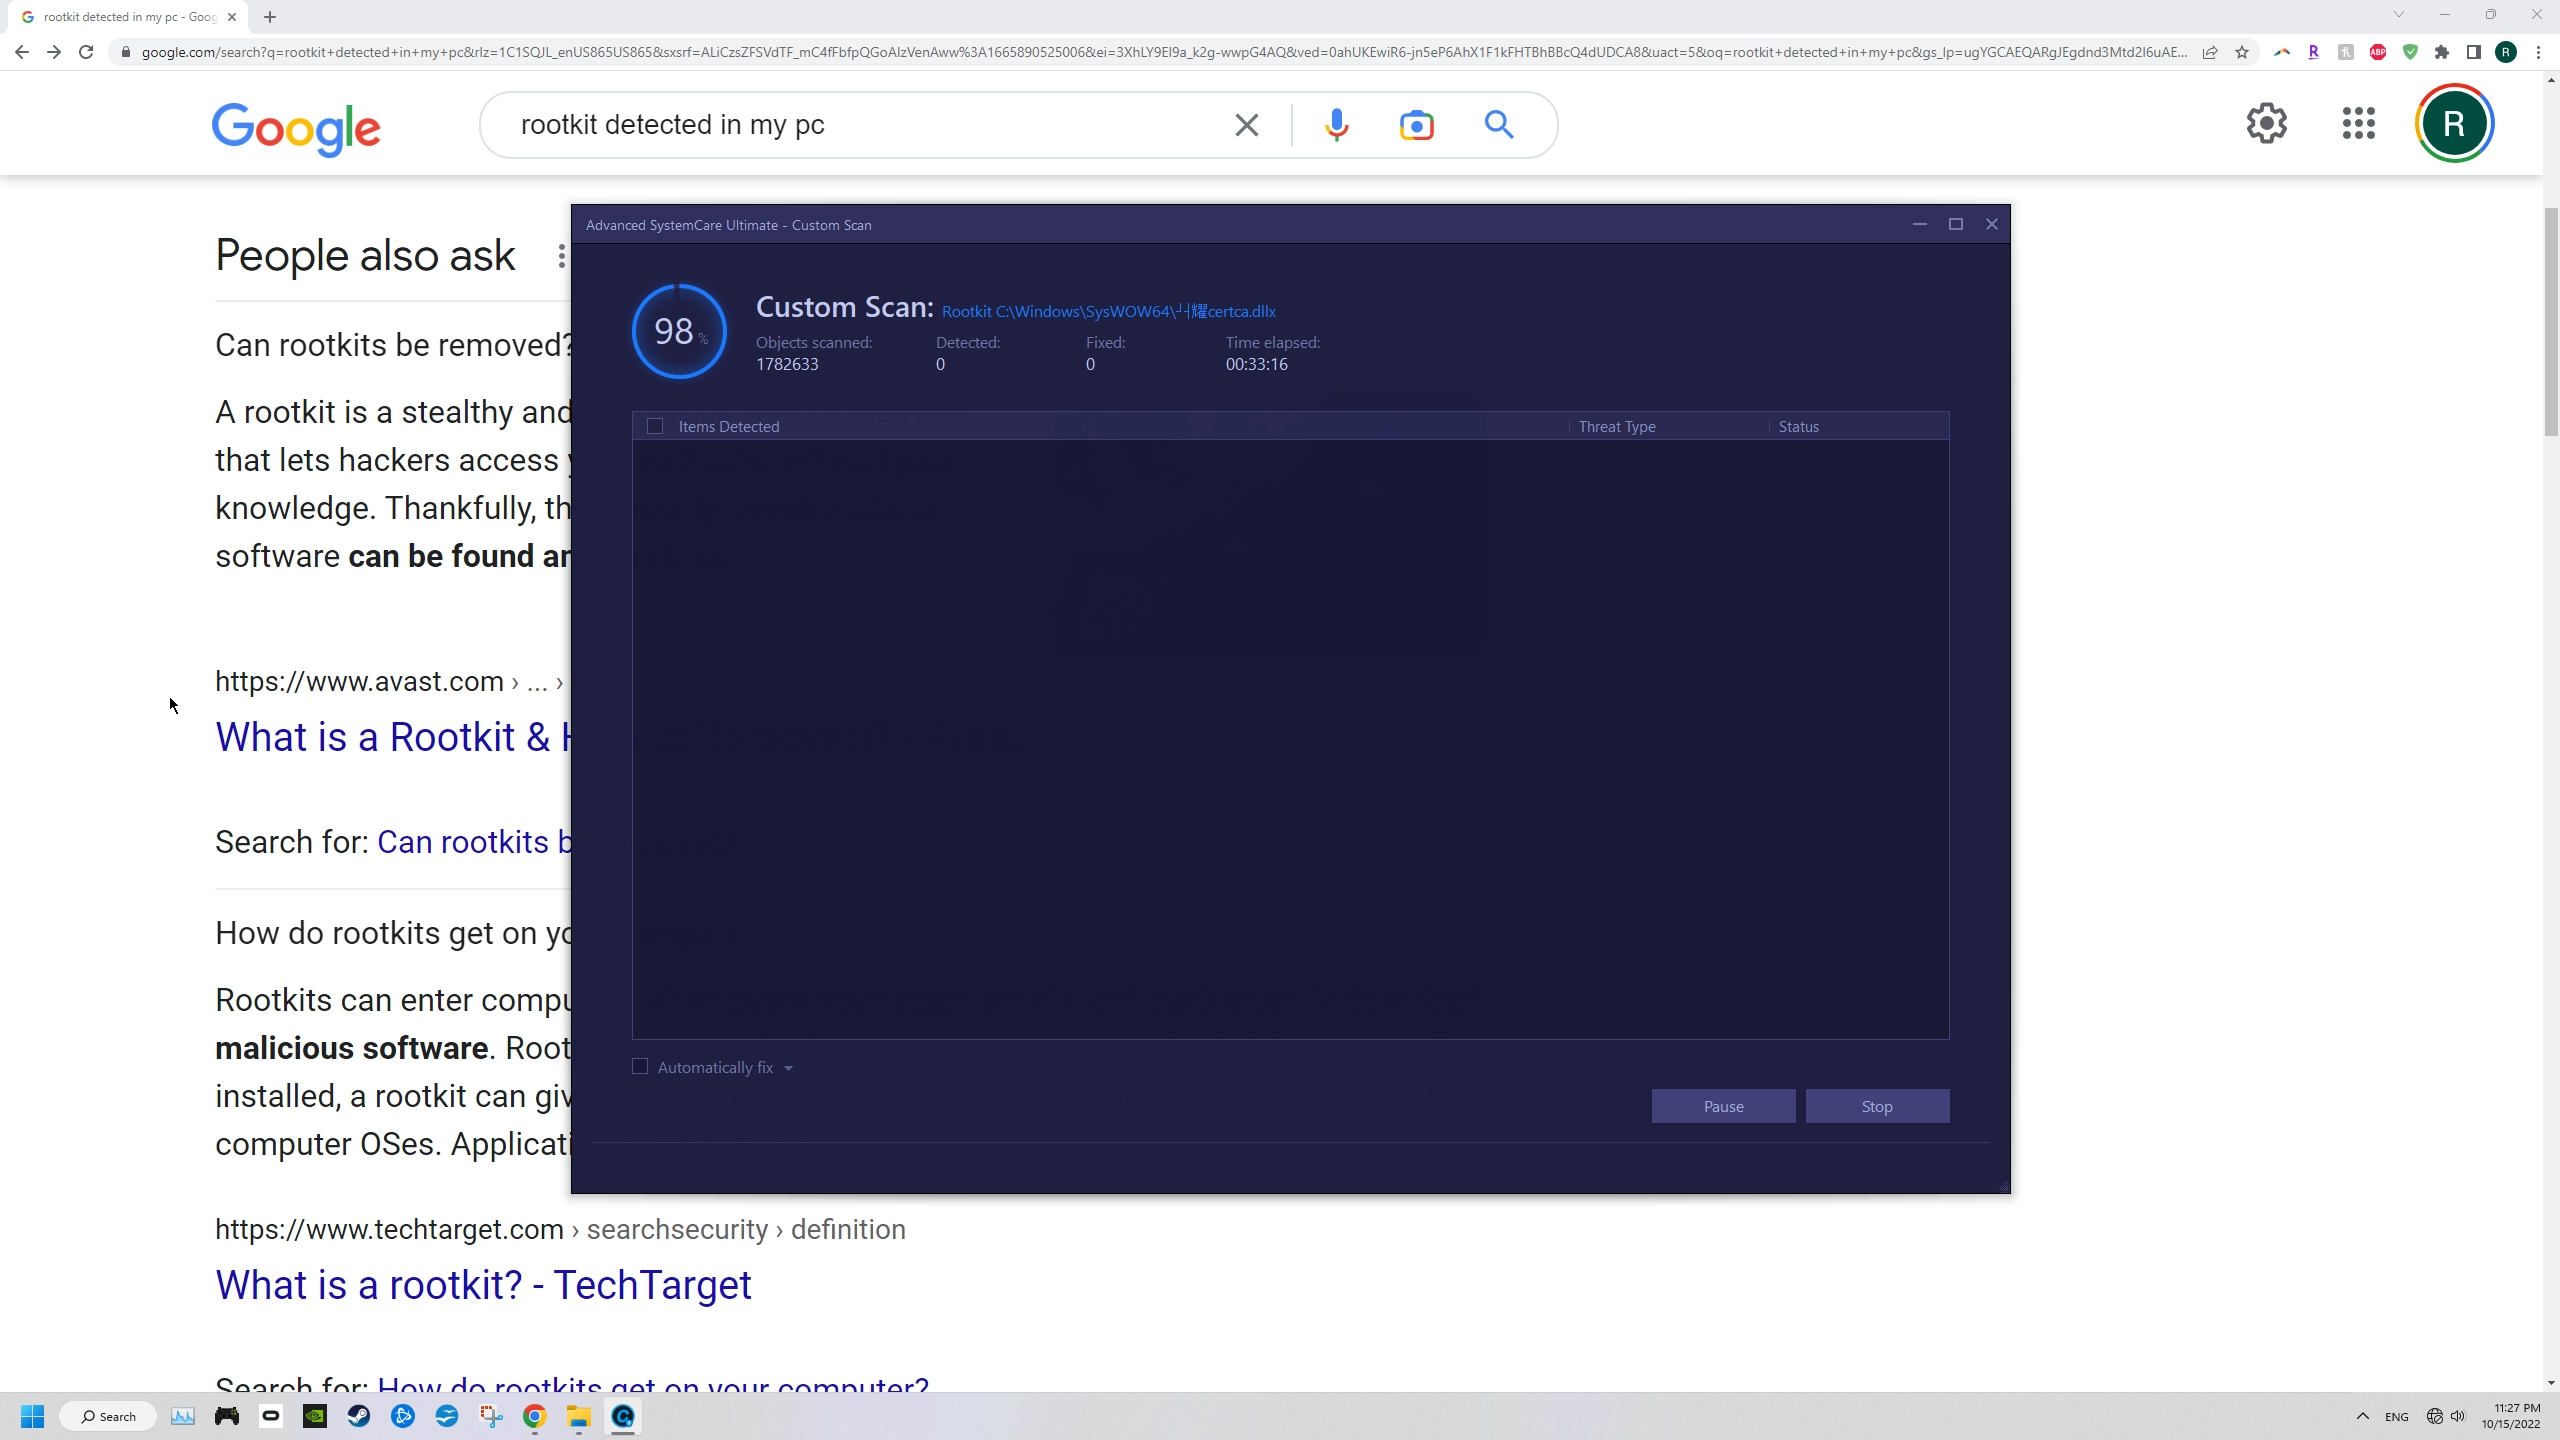Click the voice search microphone icon
Screen dimensions: 2560x1440
click(1337, 125)
